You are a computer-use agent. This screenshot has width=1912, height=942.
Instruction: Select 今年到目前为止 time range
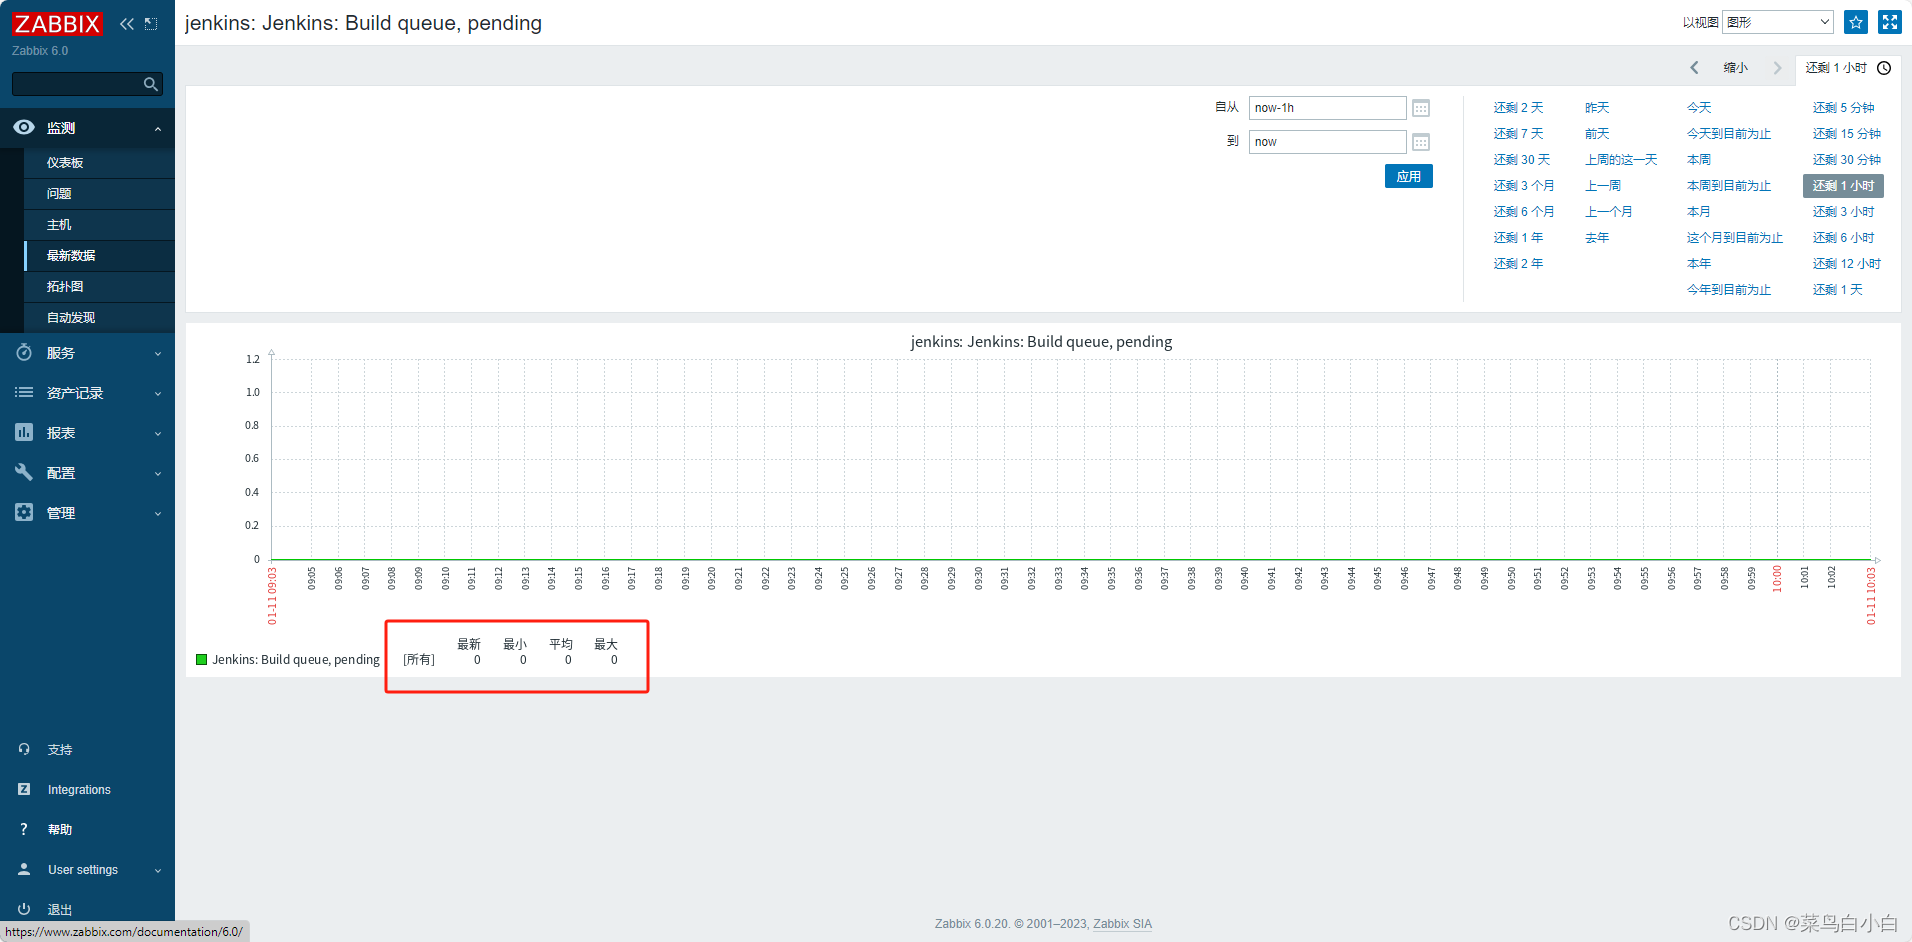1728,290
